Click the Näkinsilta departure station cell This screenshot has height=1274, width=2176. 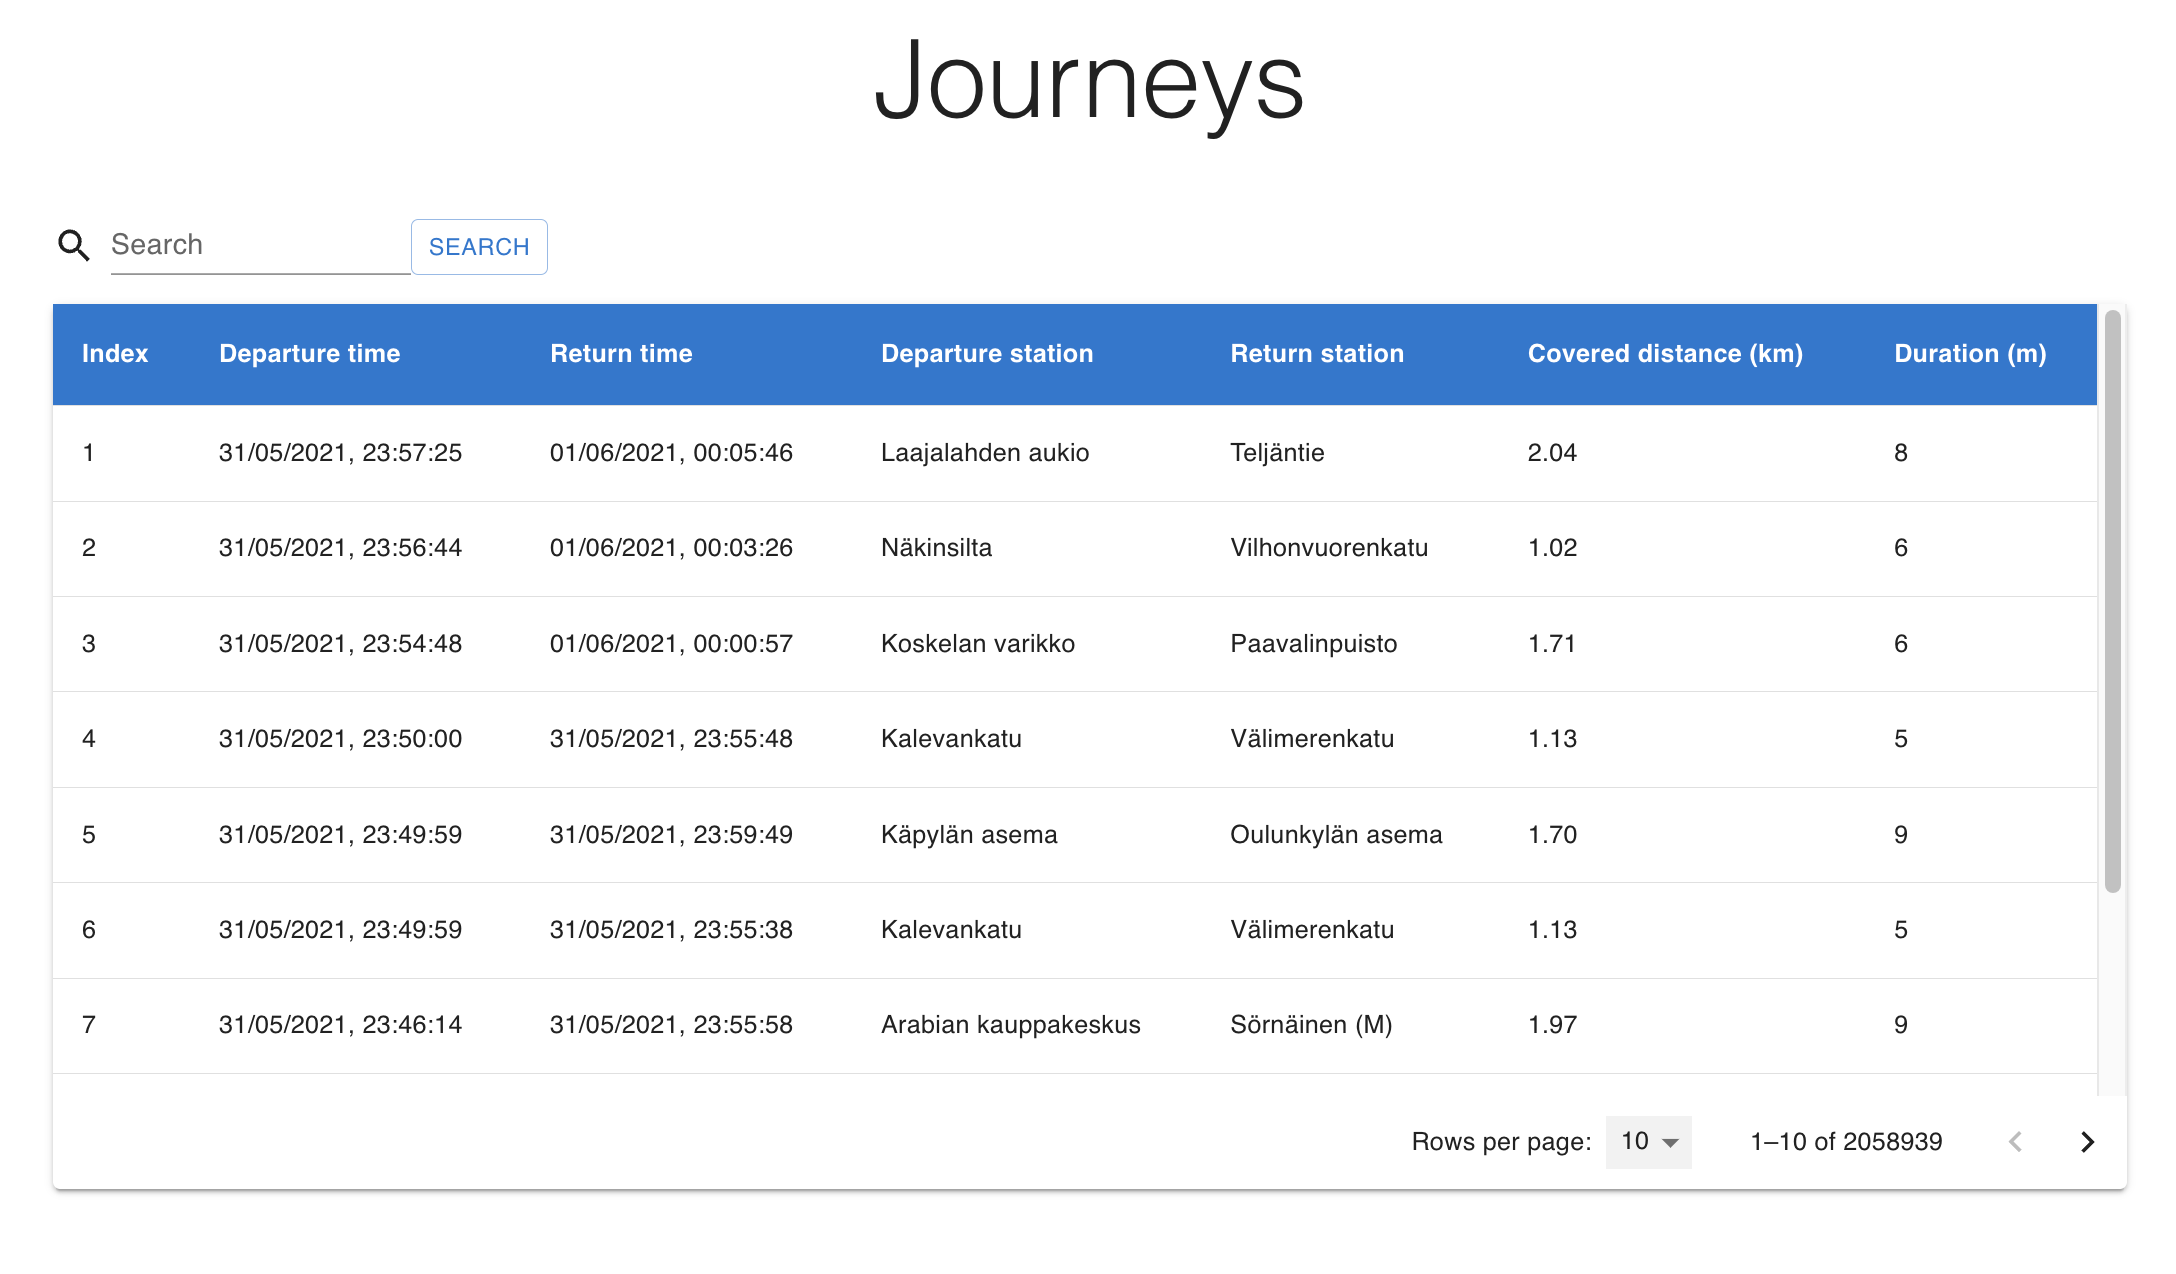(x=936, y=548)
